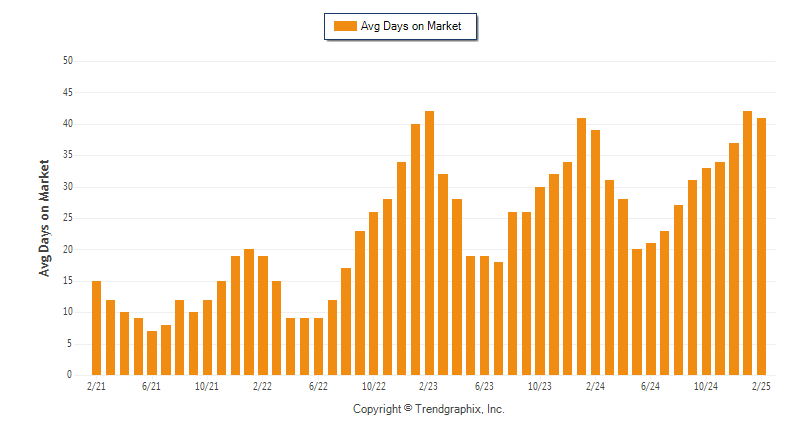Image resolution: width=800 pixels, height=434 pixels.
Task: Click the bar above the 2/22 label
Action: (x=263, y=316)
